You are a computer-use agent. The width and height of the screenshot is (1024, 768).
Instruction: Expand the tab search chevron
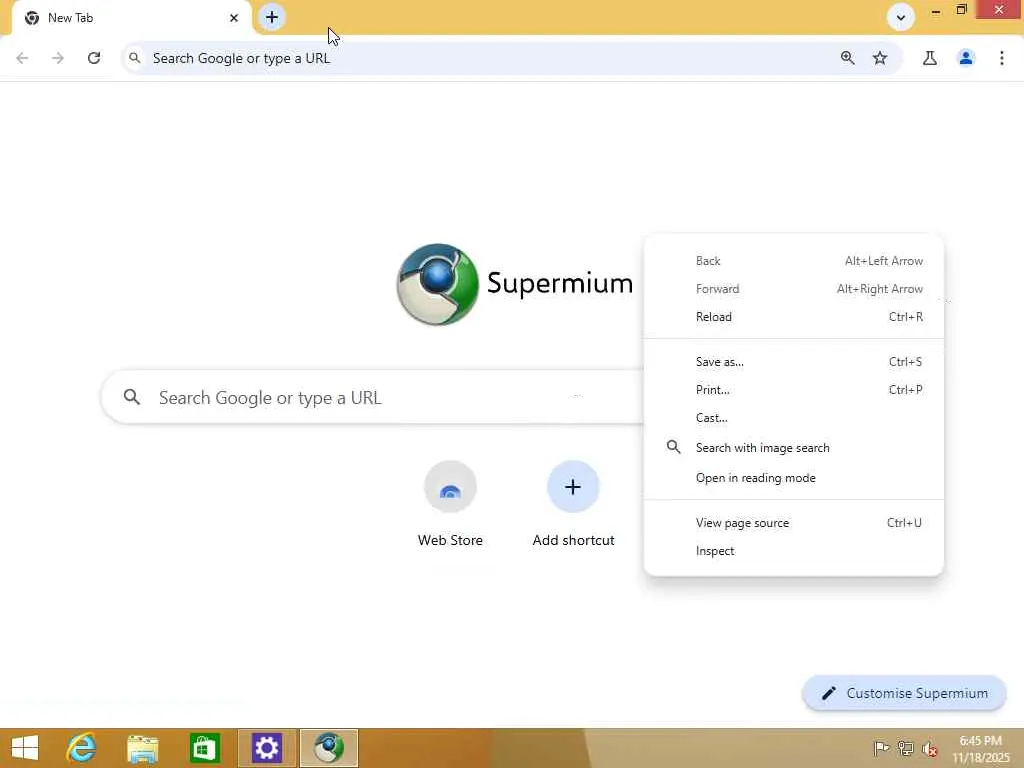(901, 18)
